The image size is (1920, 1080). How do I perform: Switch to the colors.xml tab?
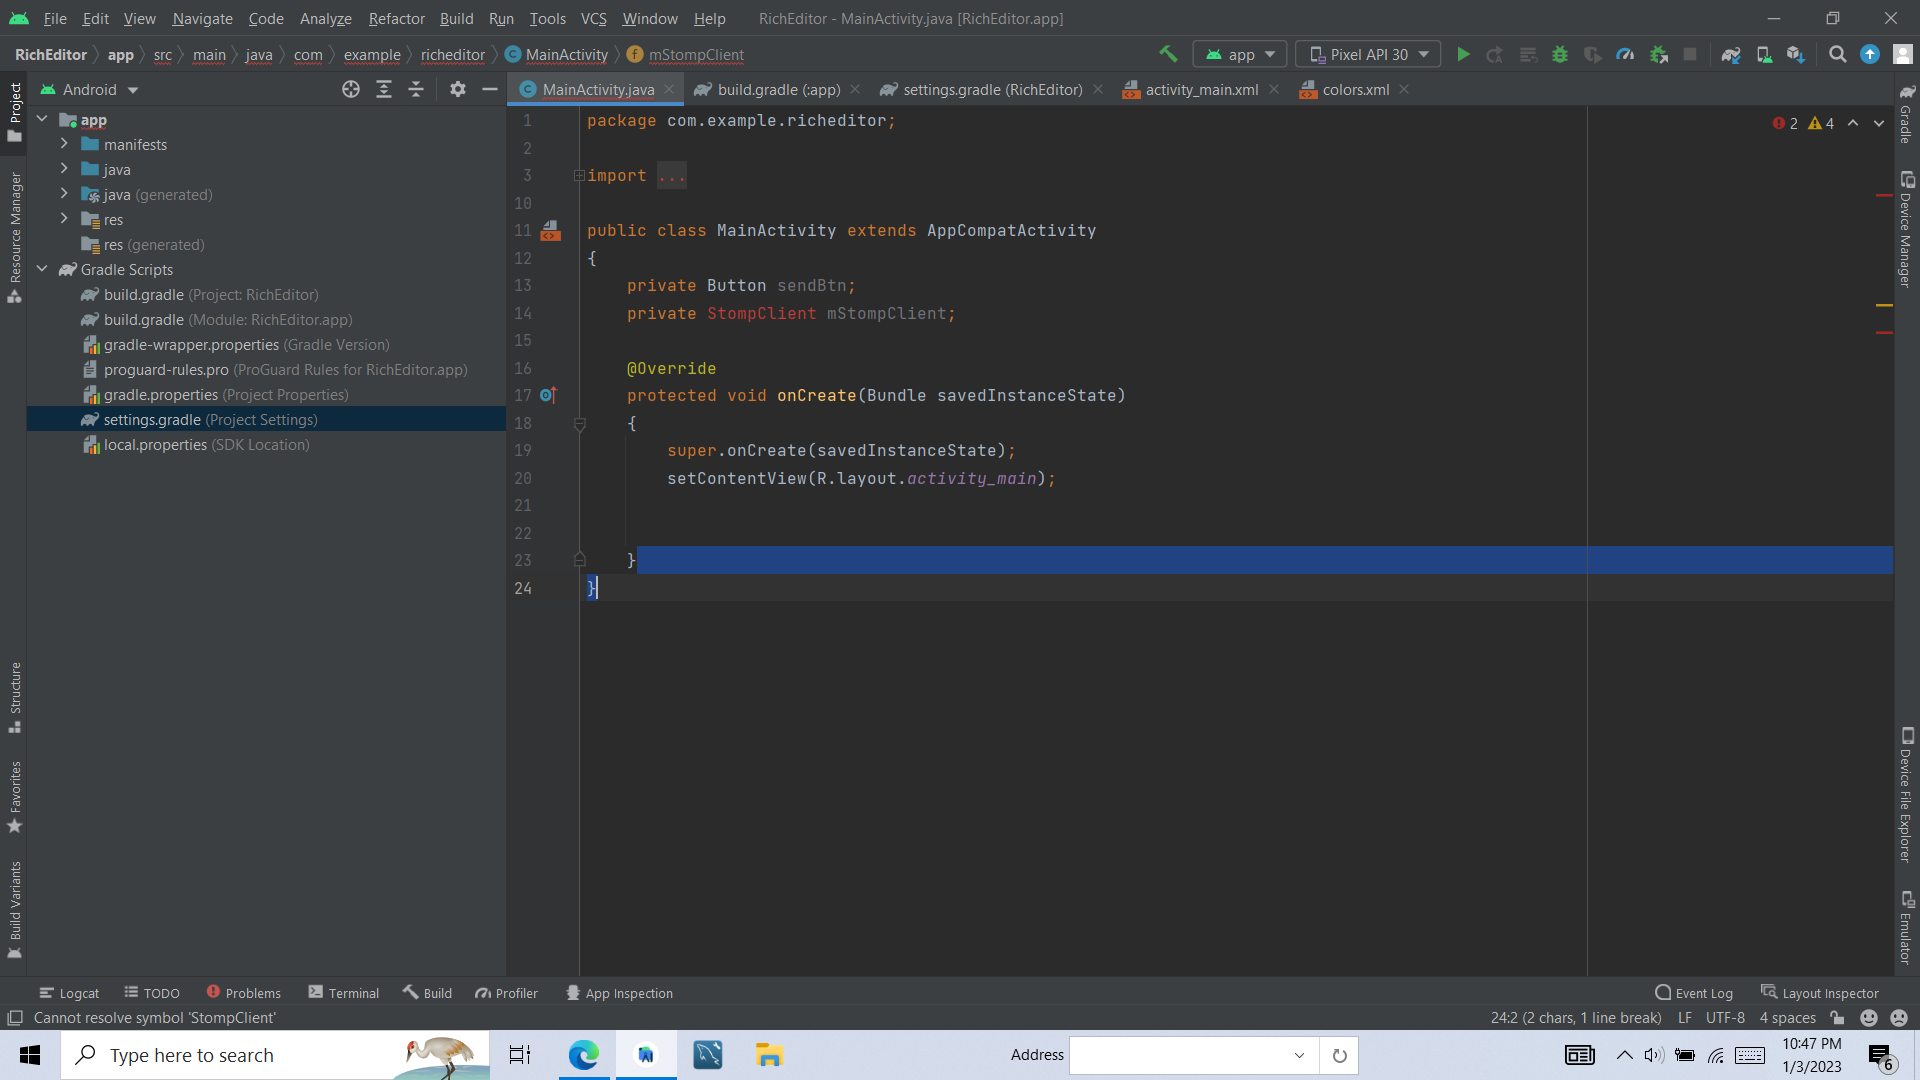[x=1355, y=89]
